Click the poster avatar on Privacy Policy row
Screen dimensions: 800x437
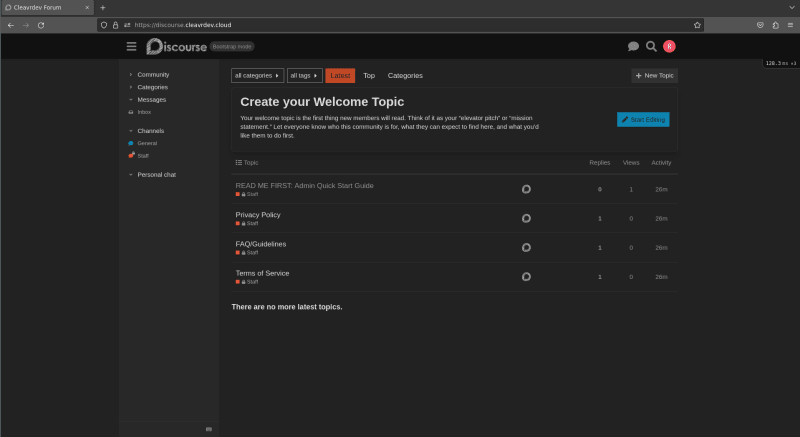click(x=526, y=218)
